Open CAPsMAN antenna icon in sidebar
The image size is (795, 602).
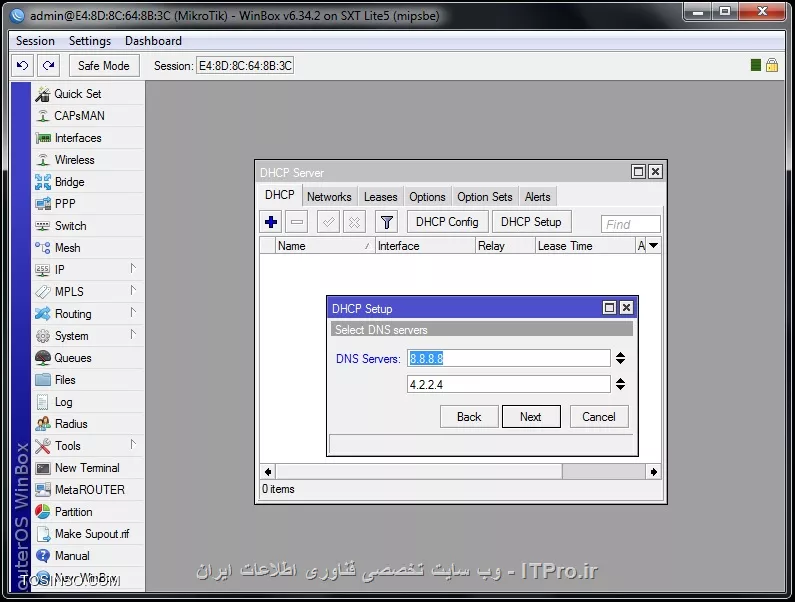(x=43, y=116)
